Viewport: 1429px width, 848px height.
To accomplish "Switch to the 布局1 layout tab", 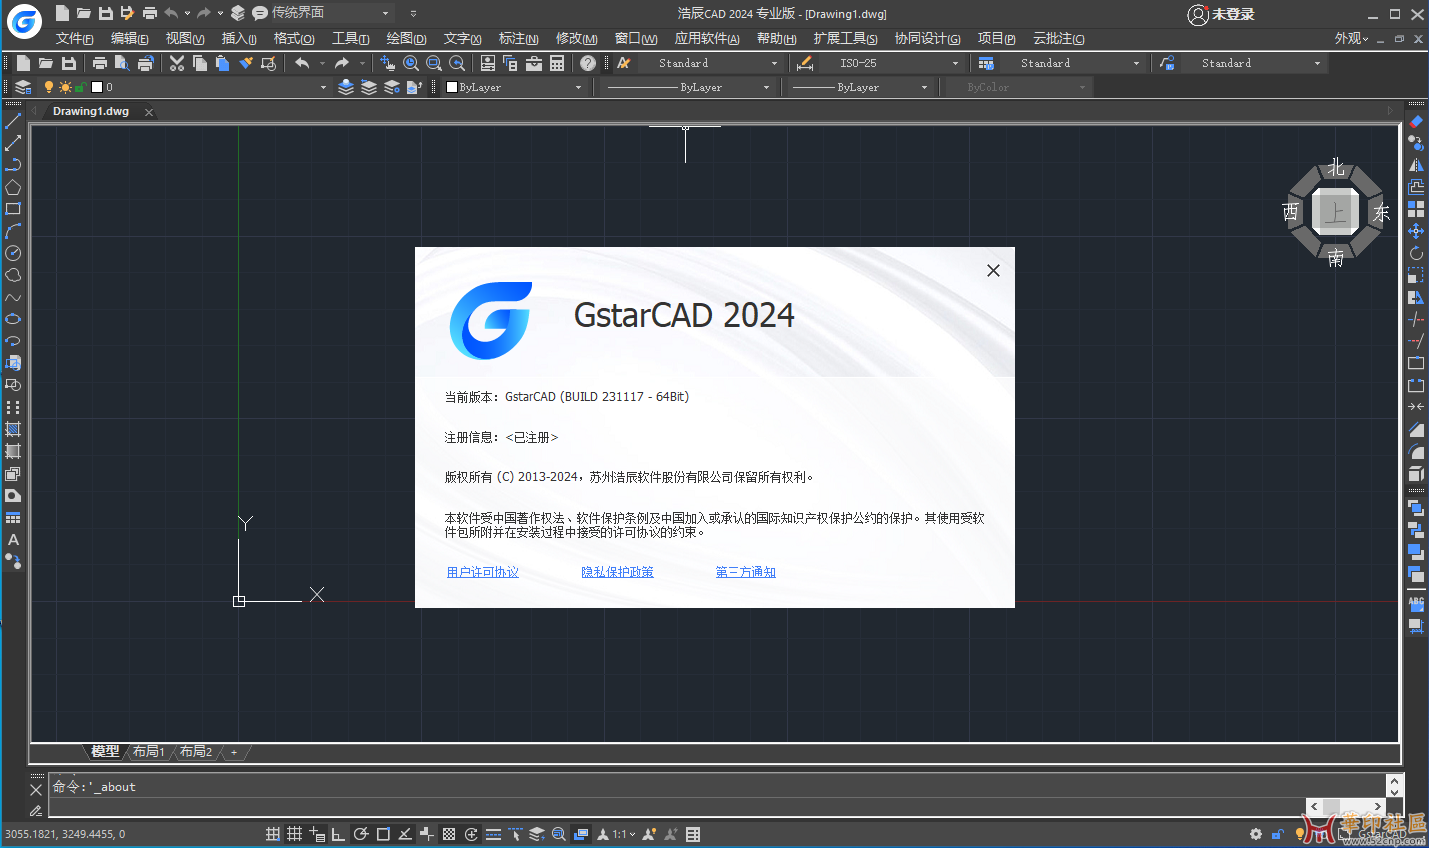I will [148, 751].
